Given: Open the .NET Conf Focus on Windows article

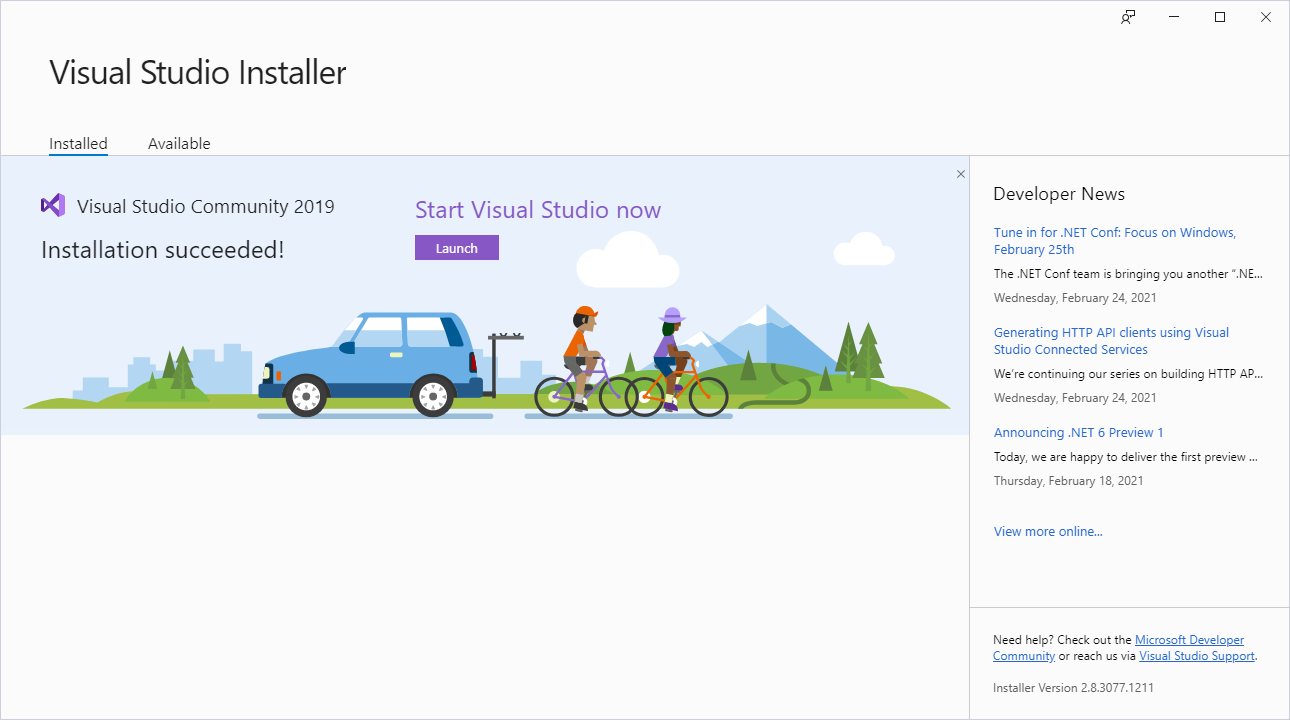Looking at the screenshot, I should click(x=1115, y=241).
